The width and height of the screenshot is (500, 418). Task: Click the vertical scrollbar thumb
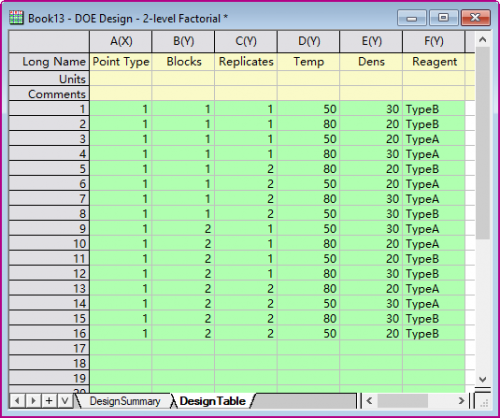pyautogui.click(x=482, y=143)
